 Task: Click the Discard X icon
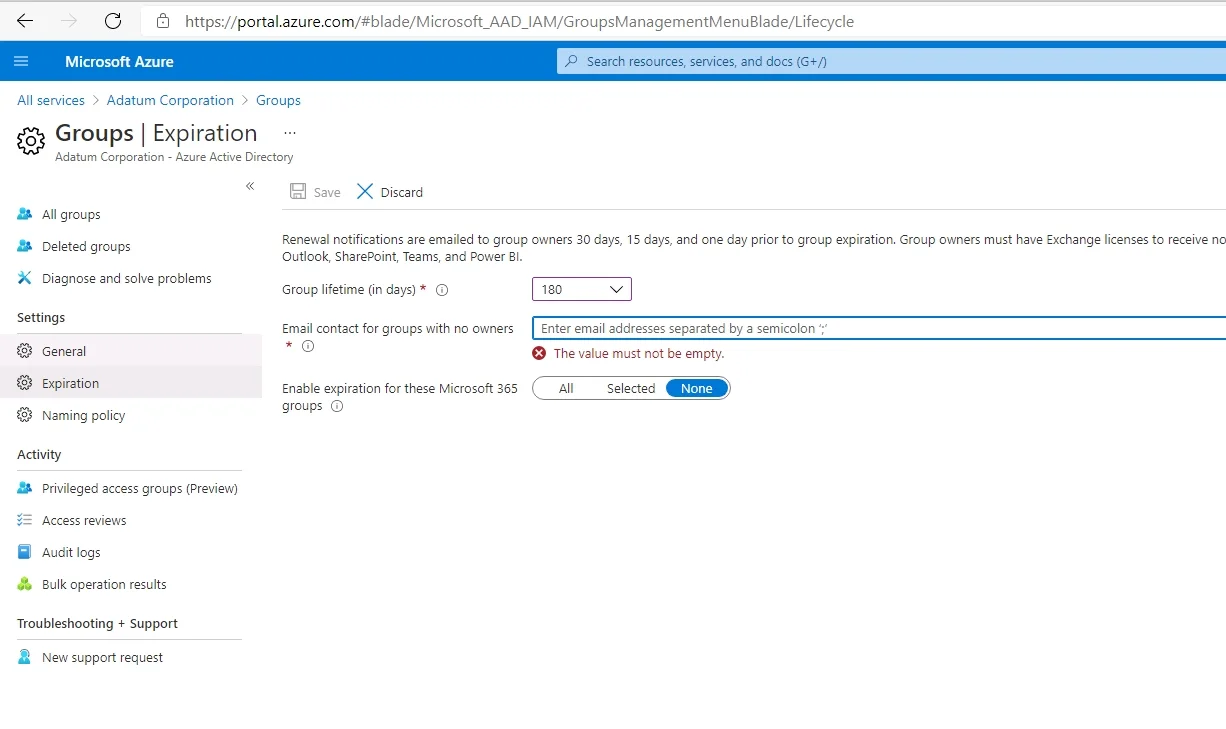(365, 191)
